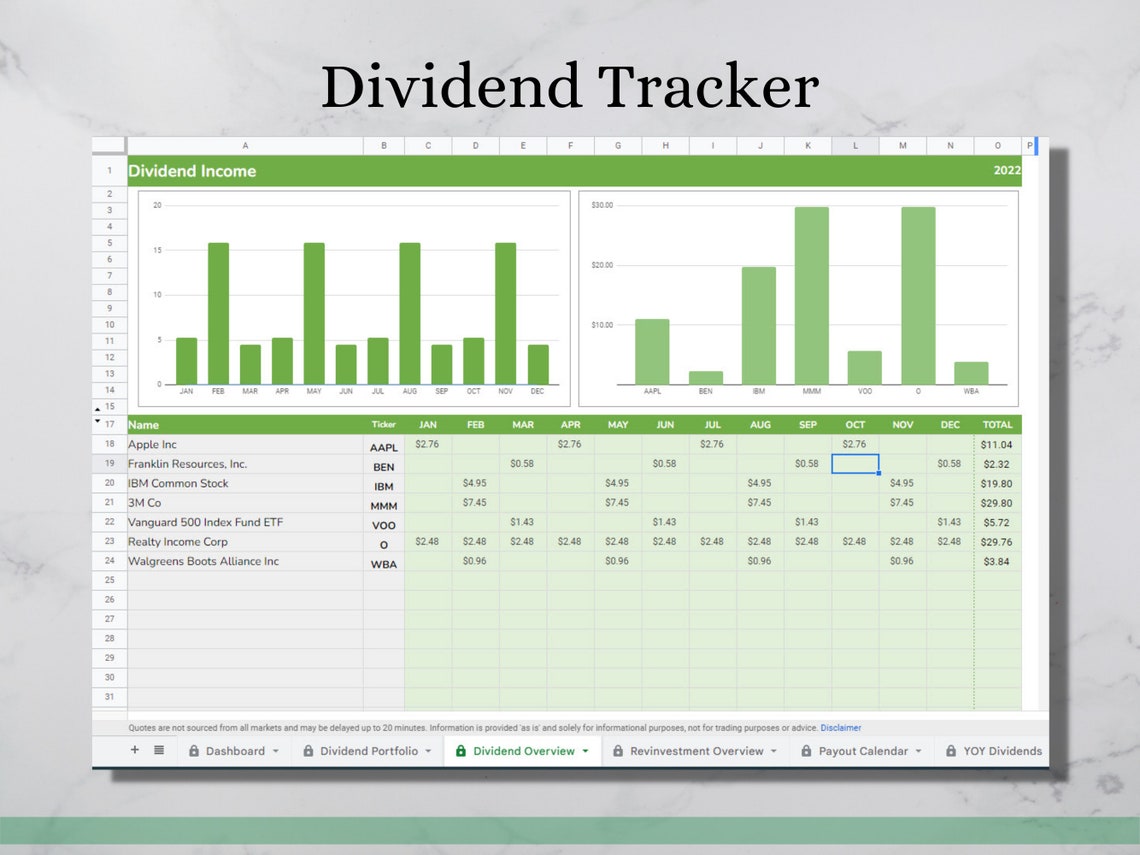Screen dimensions: 1140x855
Task: Open Dividend Portfolio tab dropdown arrow
Action: 429,751
